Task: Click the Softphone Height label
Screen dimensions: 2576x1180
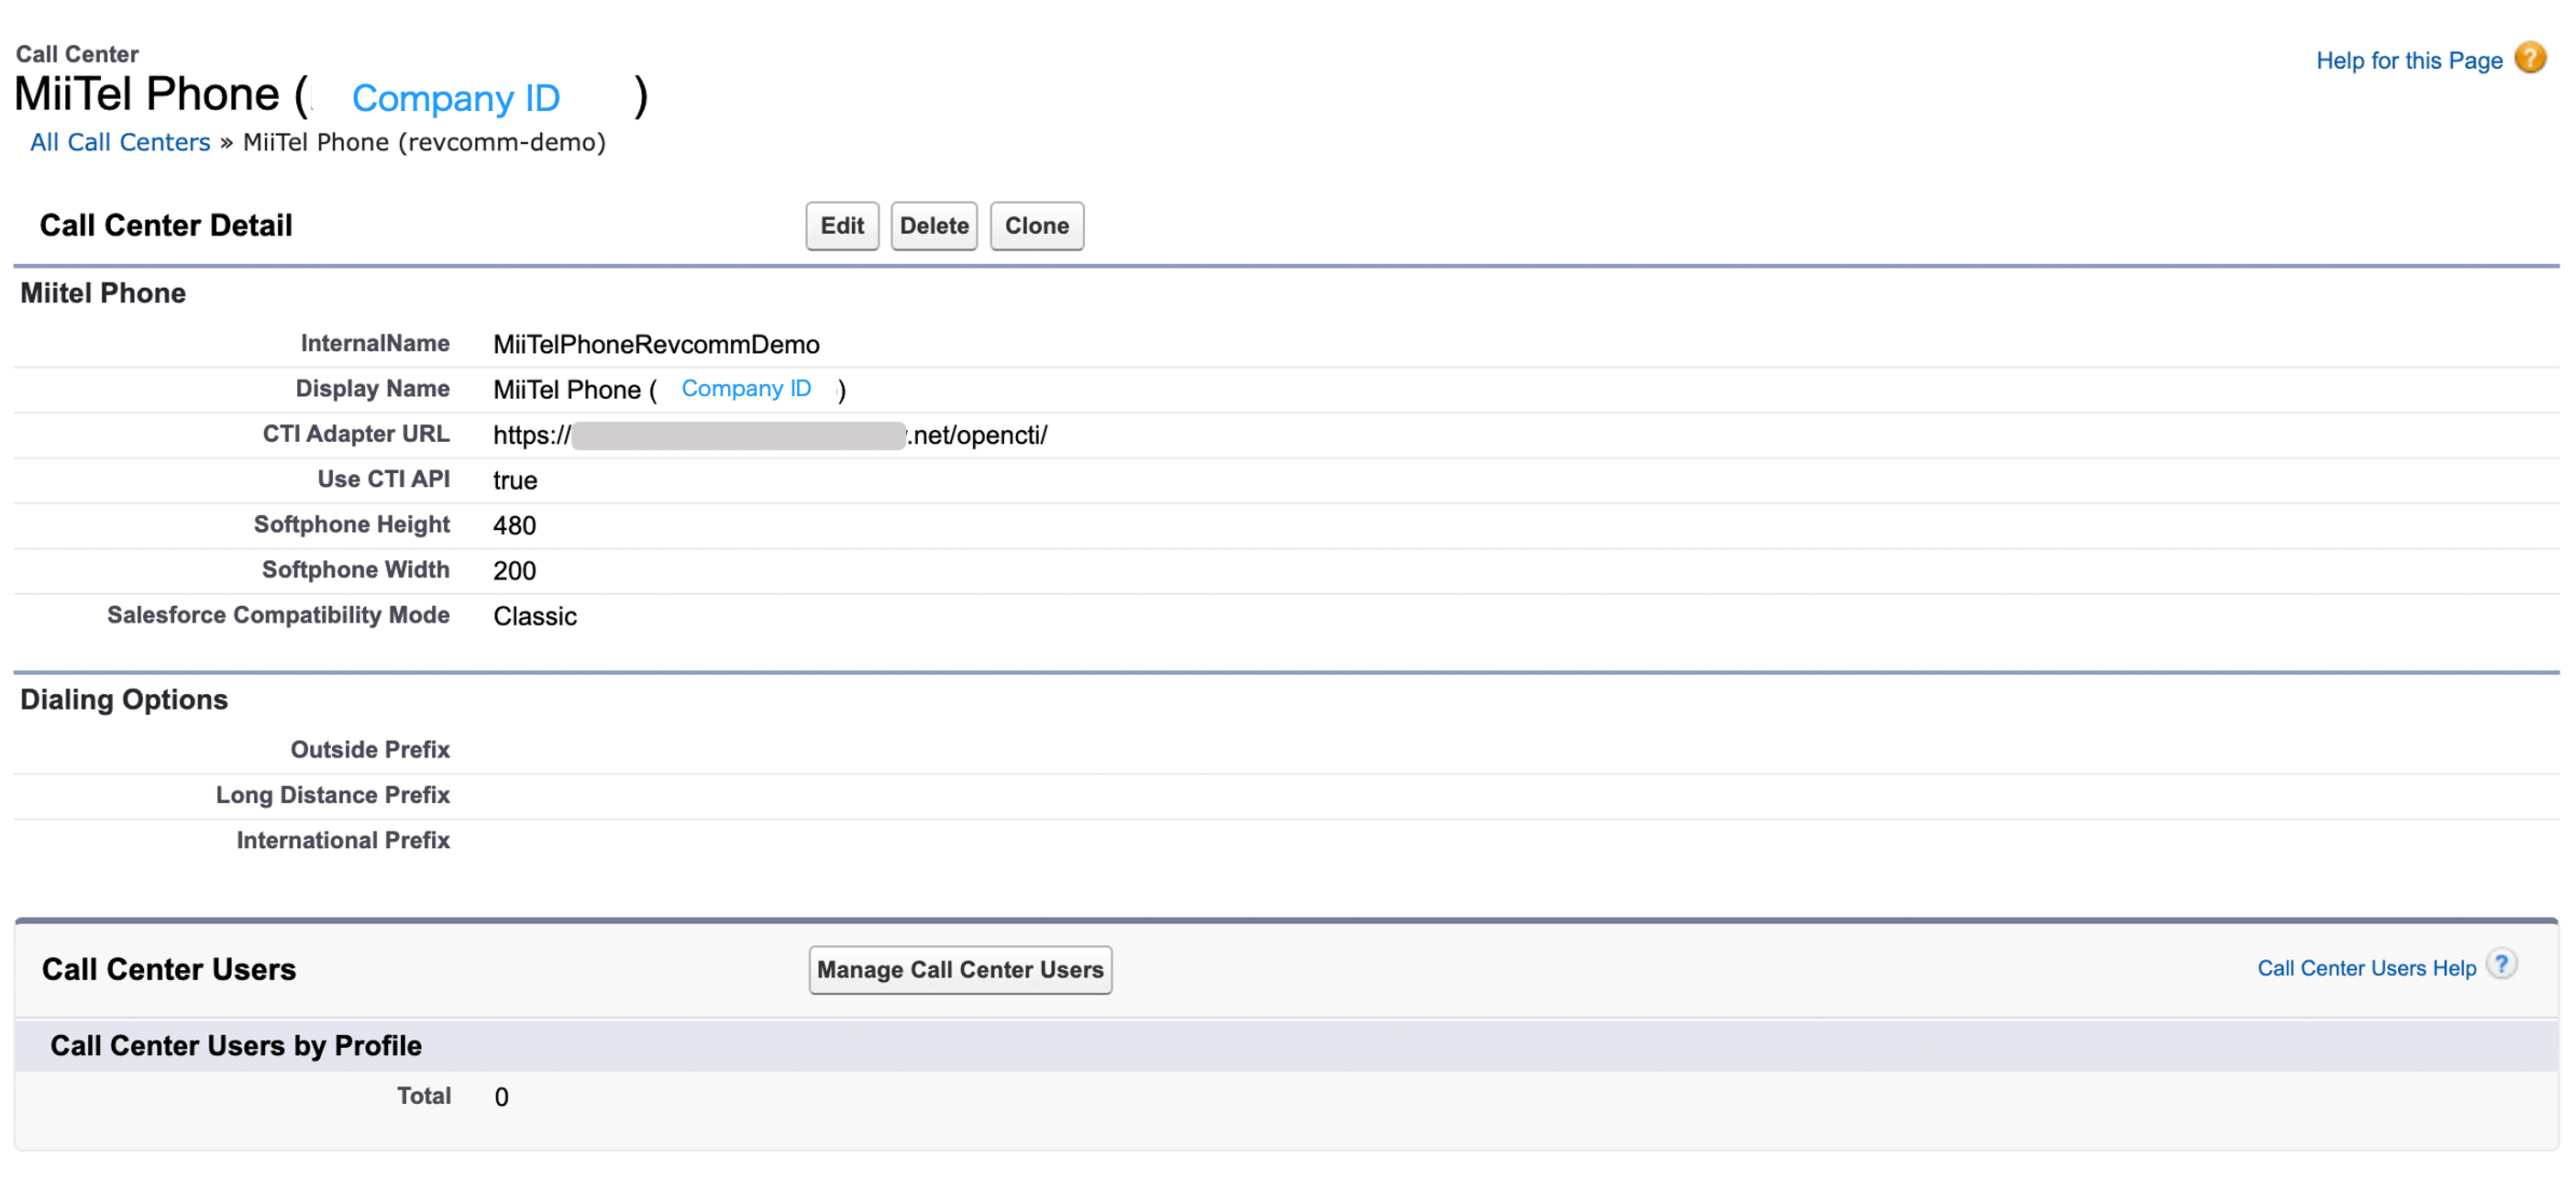Action: click(x=352, y=525)
